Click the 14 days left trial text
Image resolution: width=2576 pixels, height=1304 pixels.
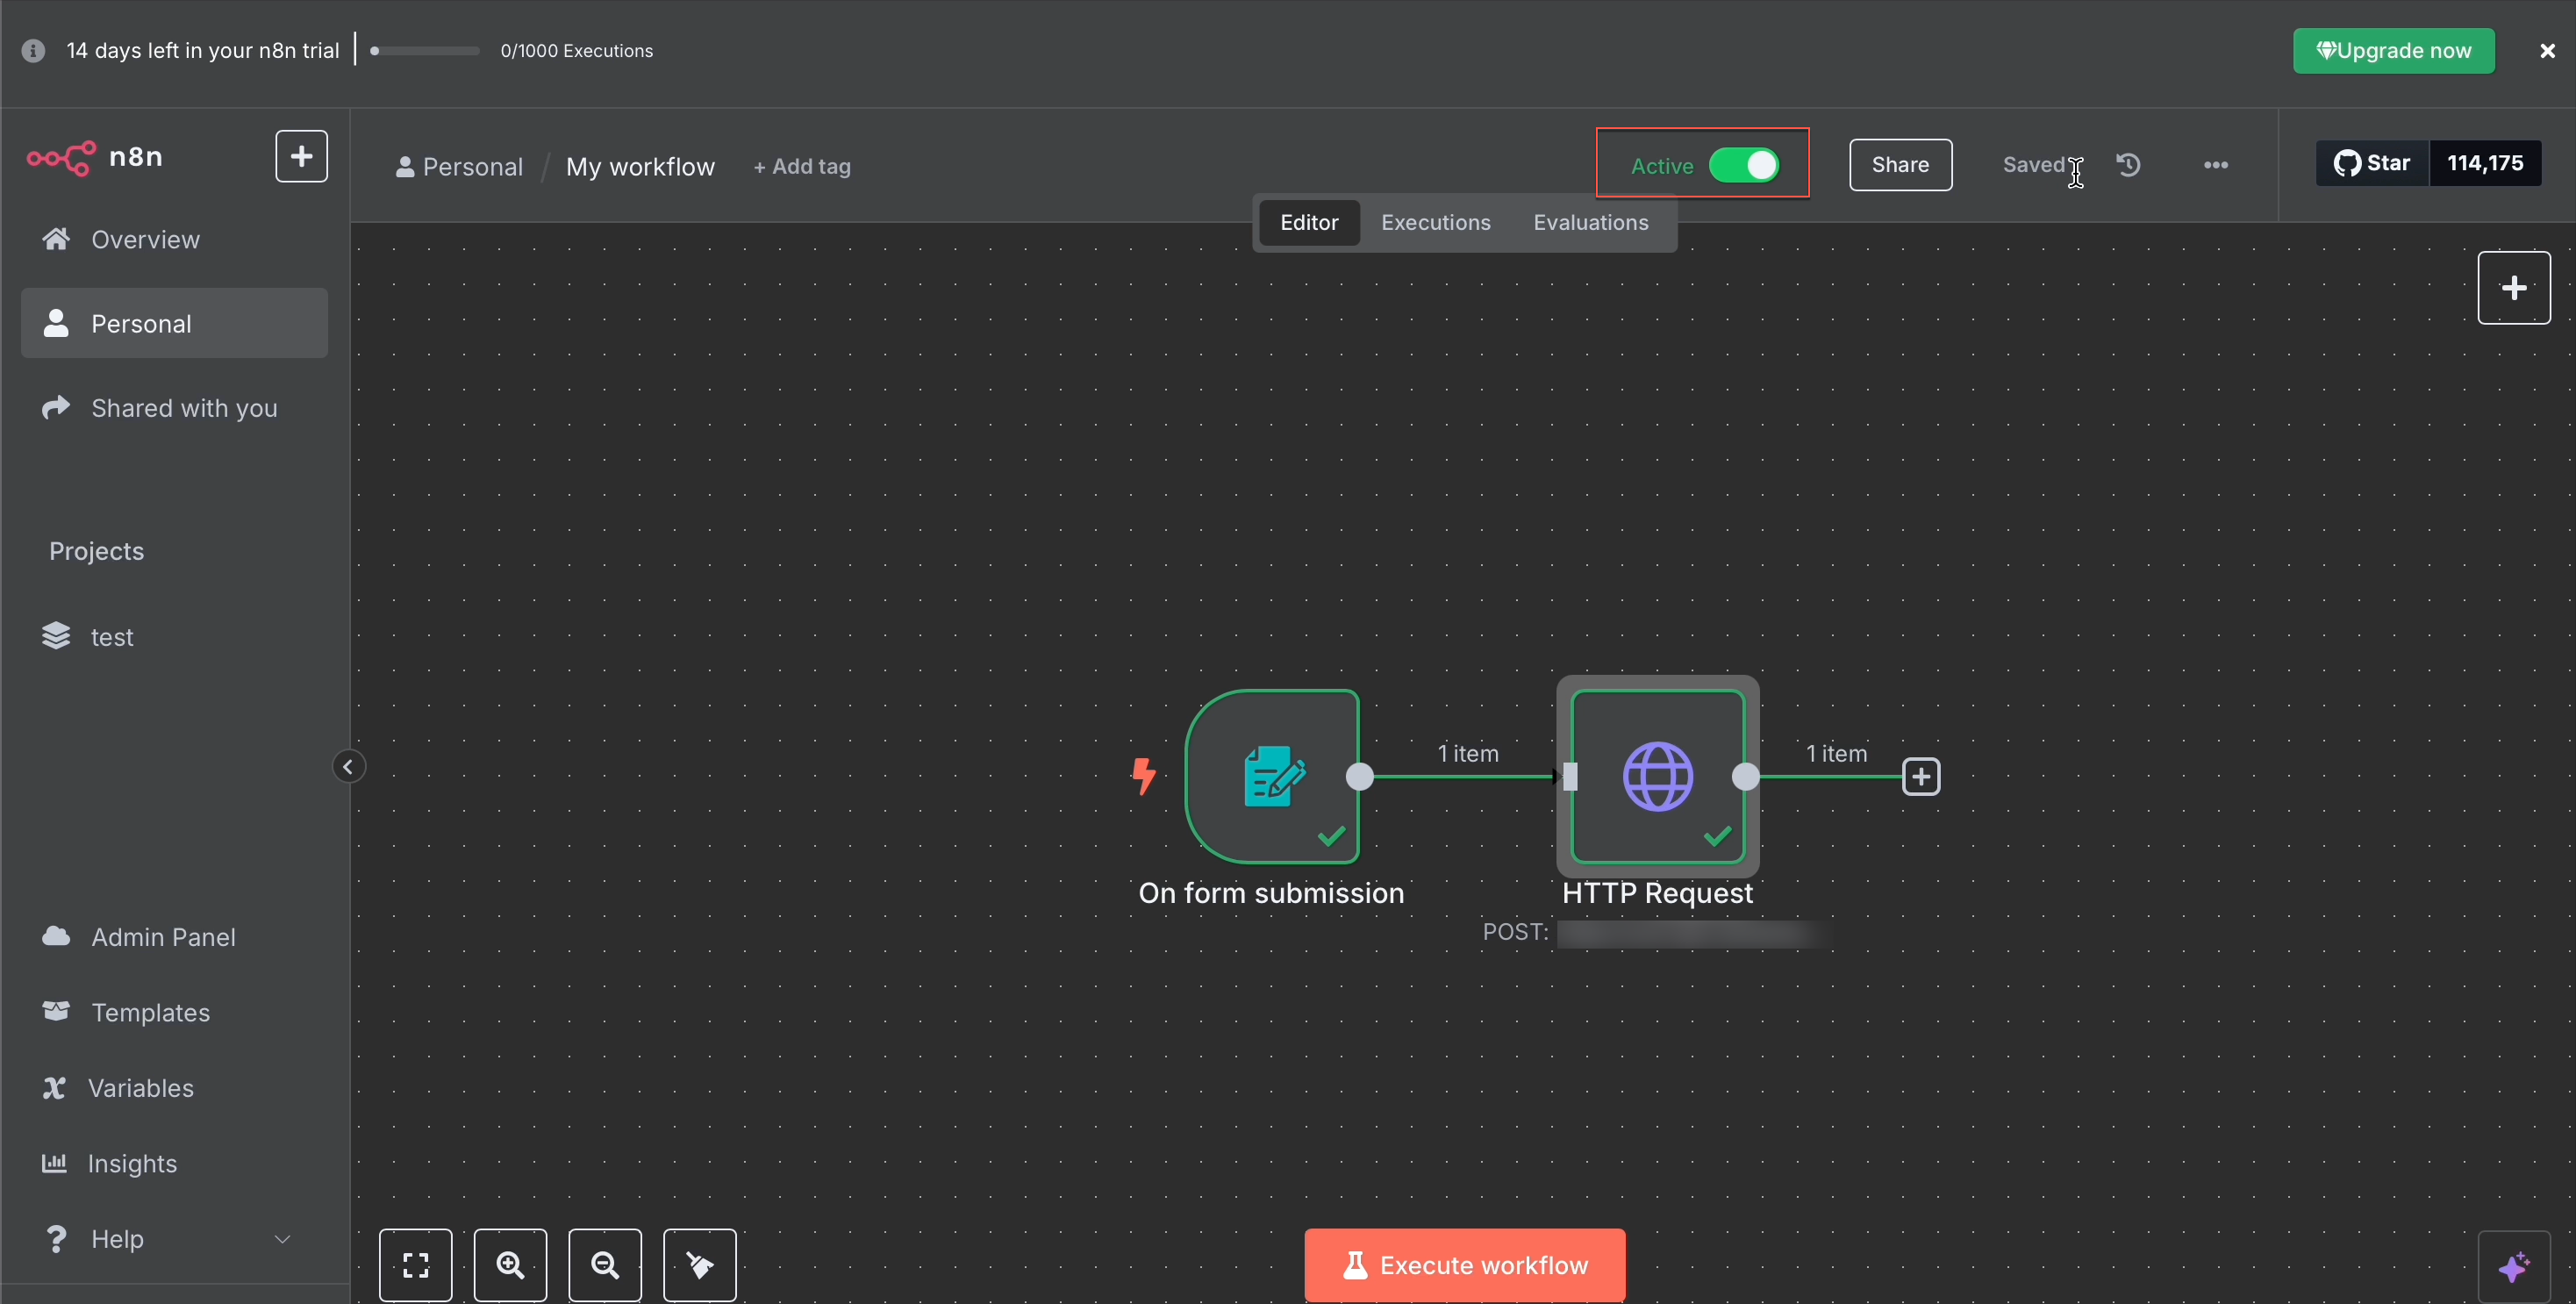203,51
